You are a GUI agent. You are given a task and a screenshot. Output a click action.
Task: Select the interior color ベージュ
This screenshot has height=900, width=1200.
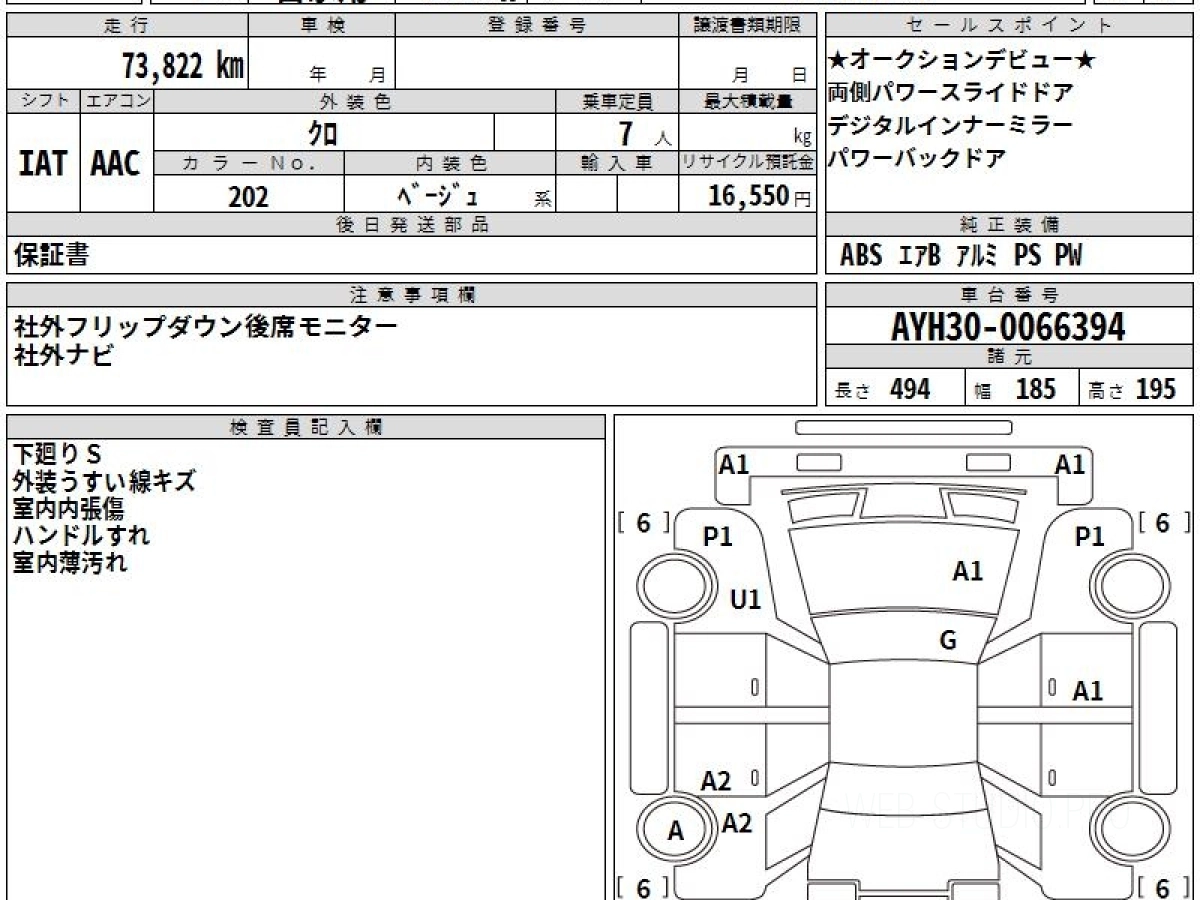[x=437, y=195]
